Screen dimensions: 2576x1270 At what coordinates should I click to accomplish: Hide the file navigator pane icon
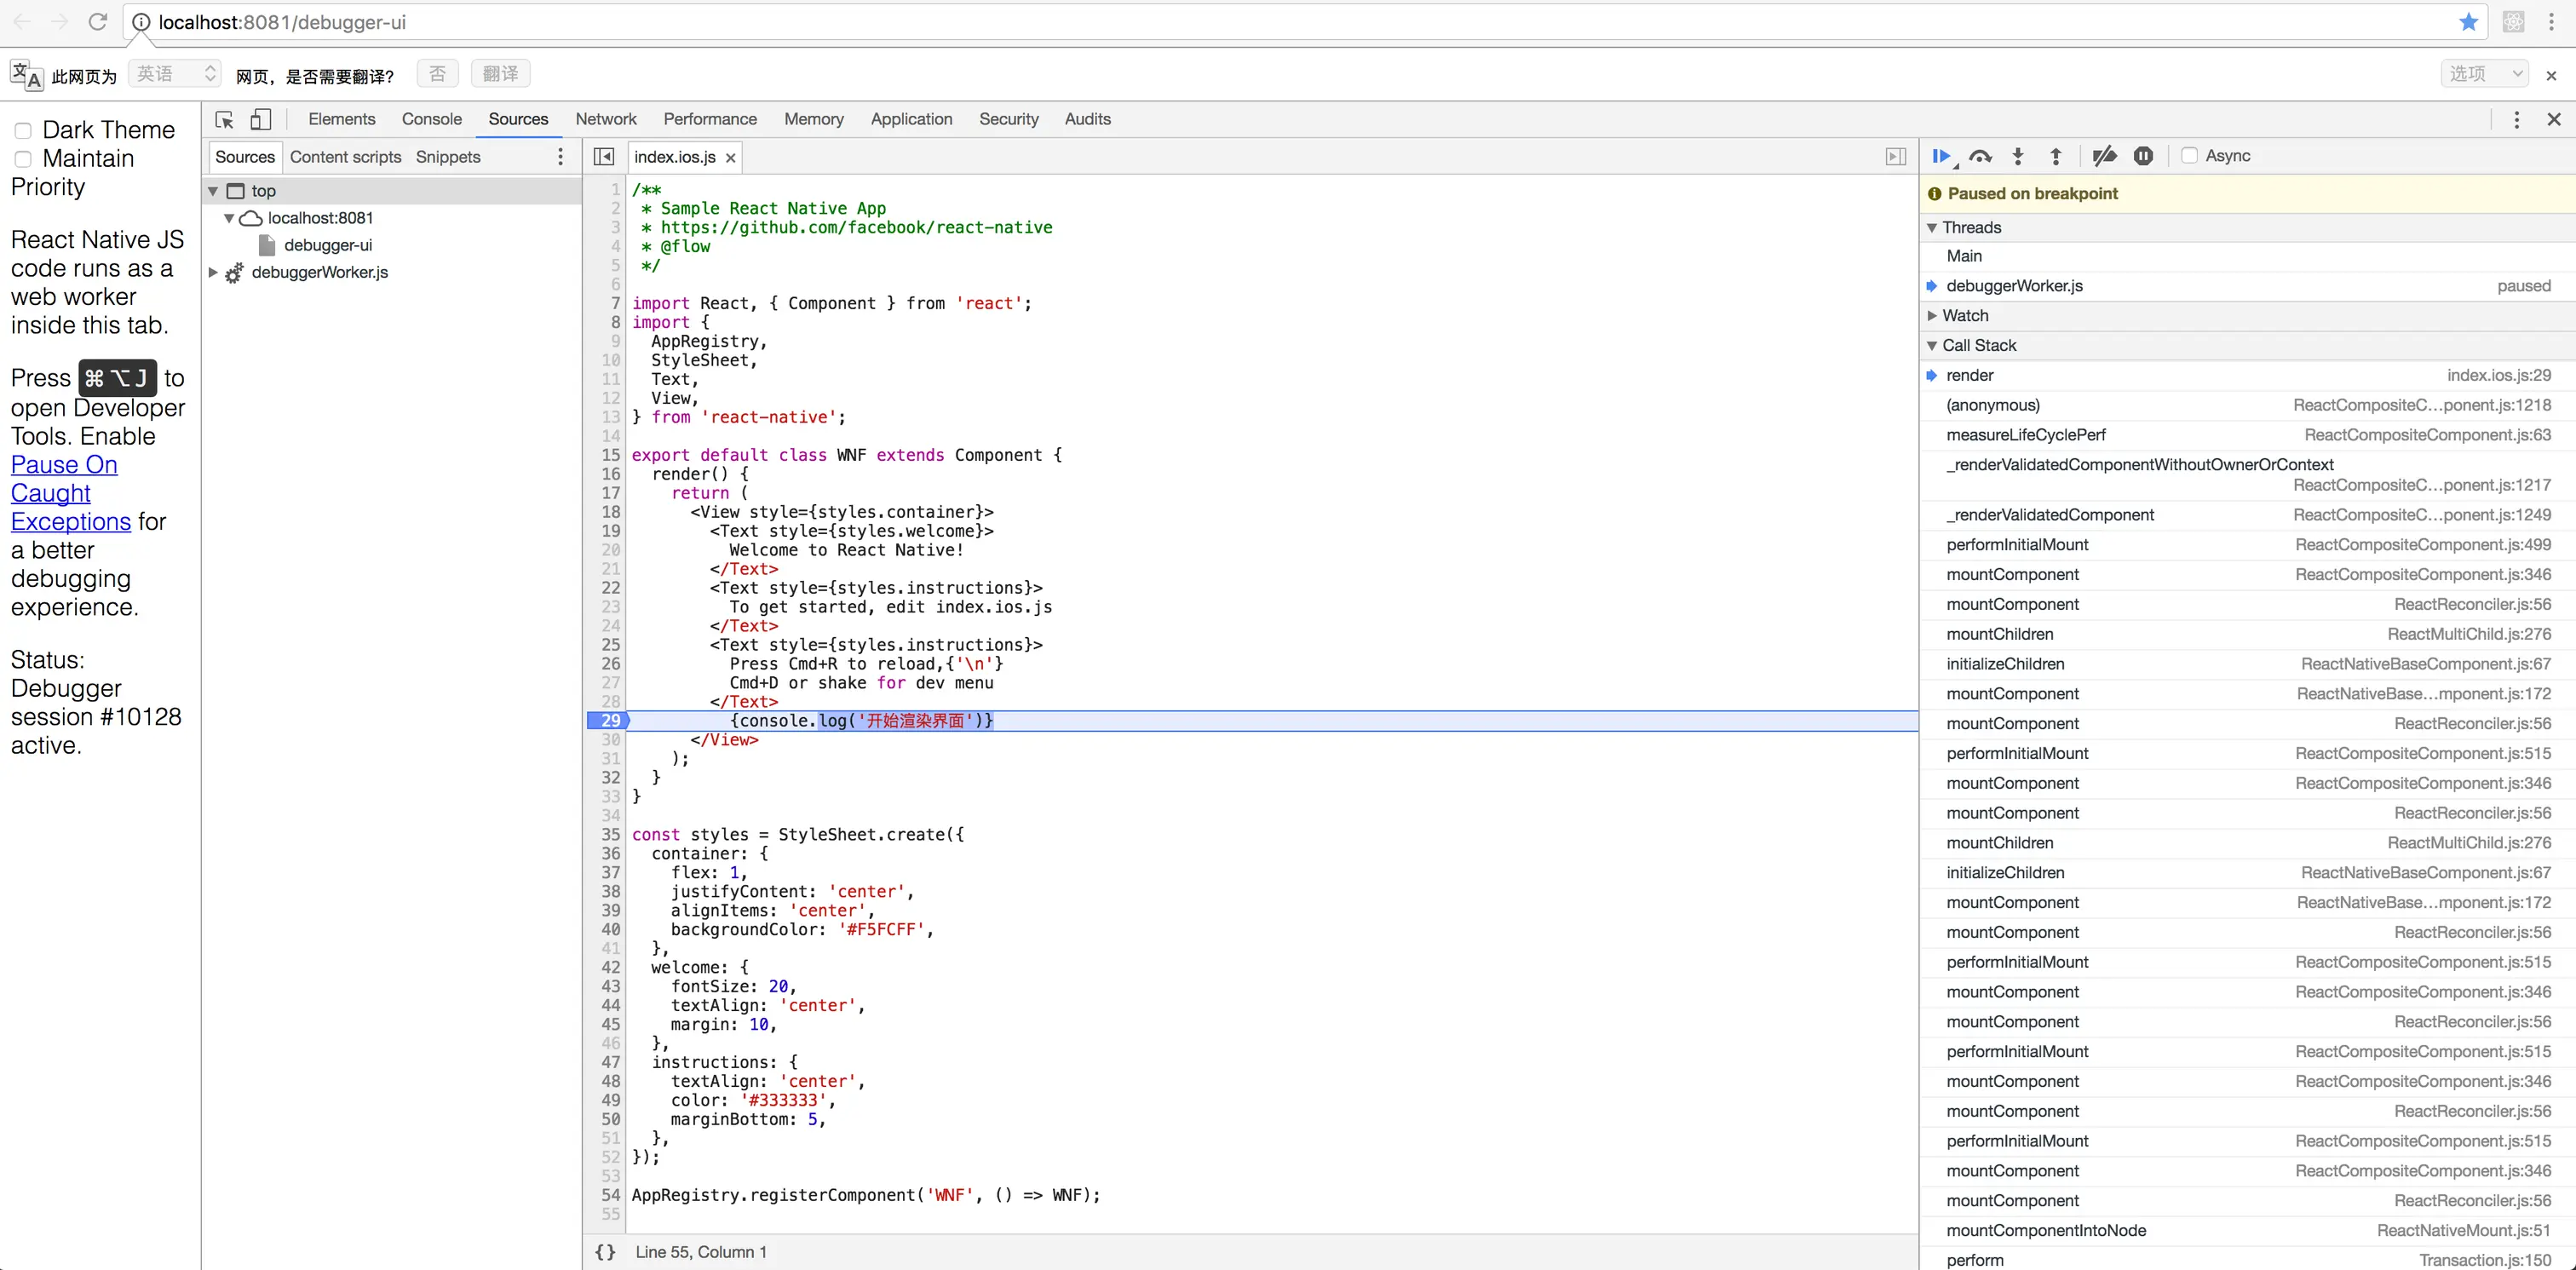coord(603,157)
